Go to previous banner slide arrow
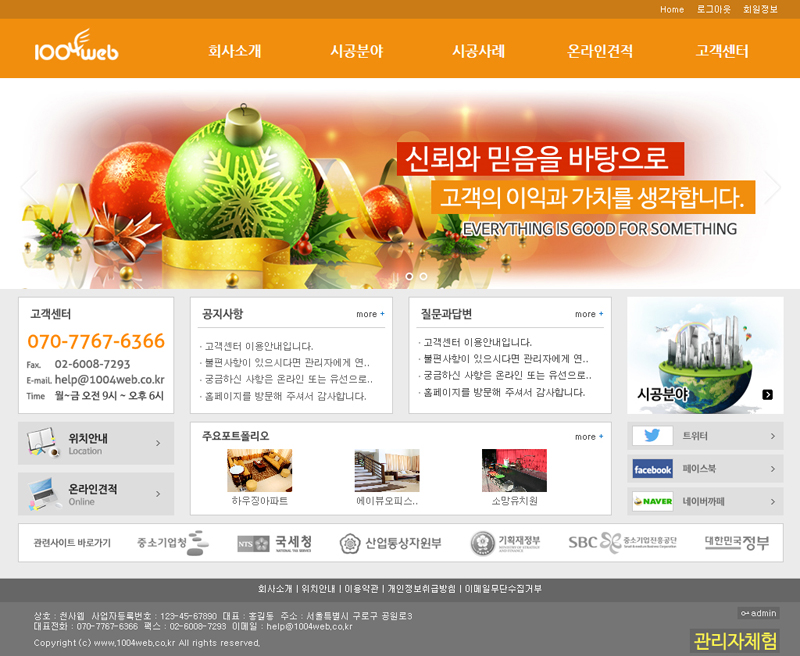 tap(28, 187)
